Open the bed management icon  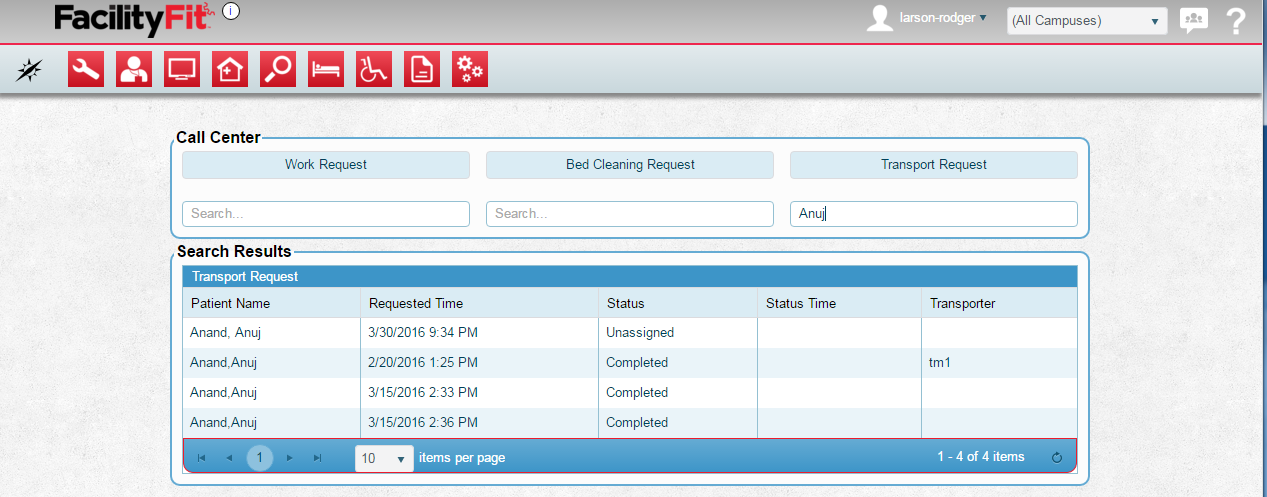point(326,69)
